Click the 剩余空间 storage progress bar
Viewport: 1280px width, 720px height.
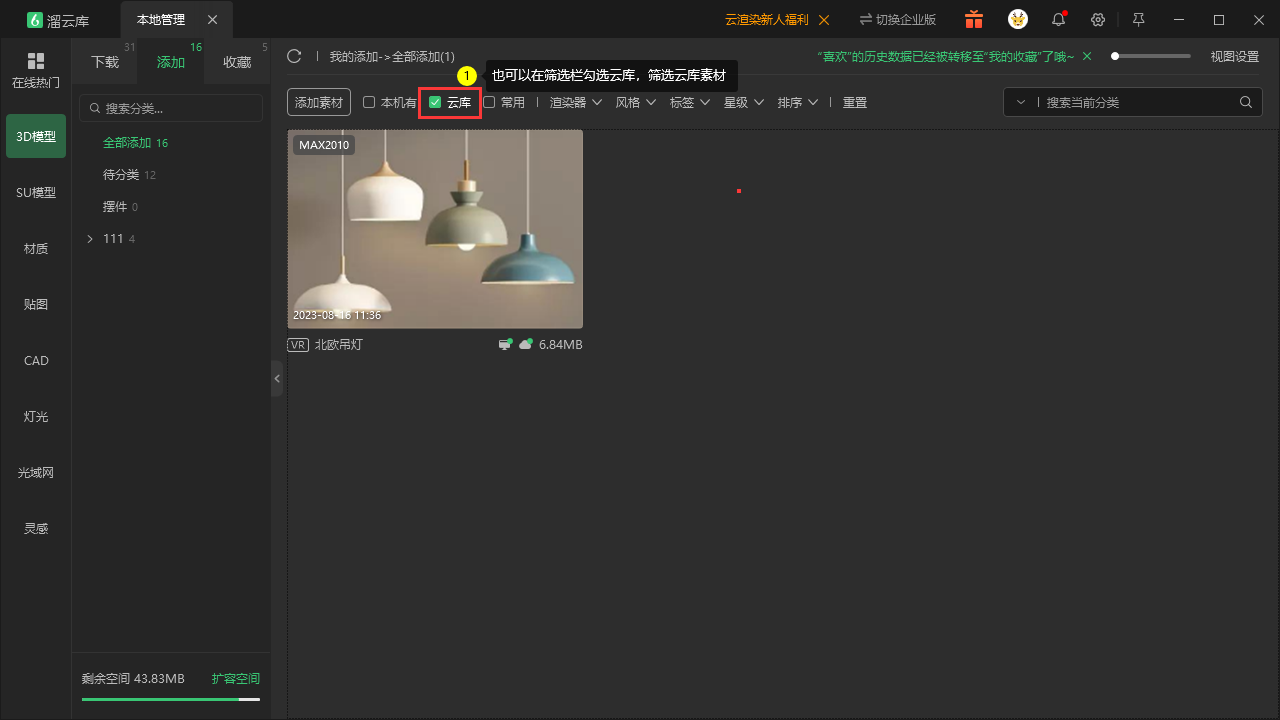(x=171, y=699)
